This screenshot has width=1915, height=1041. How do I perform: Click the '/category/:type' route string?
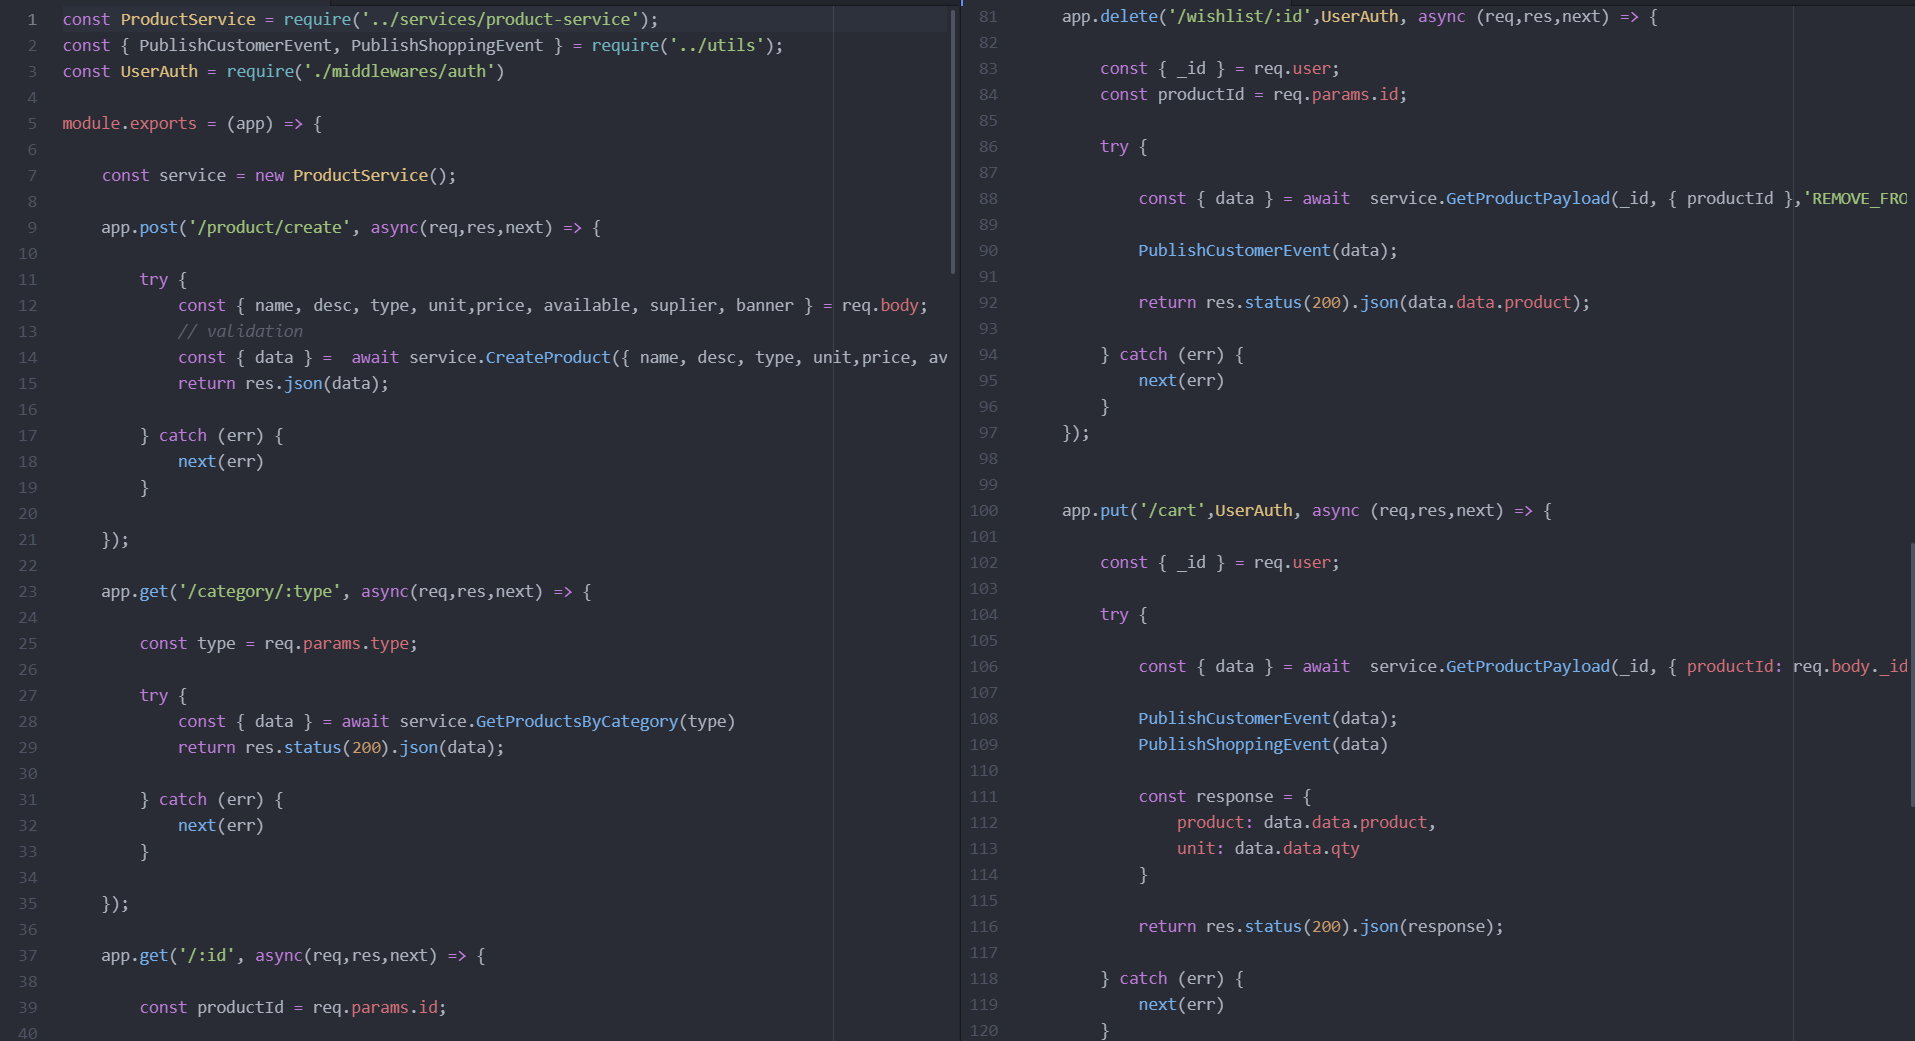tap(259, 591)
